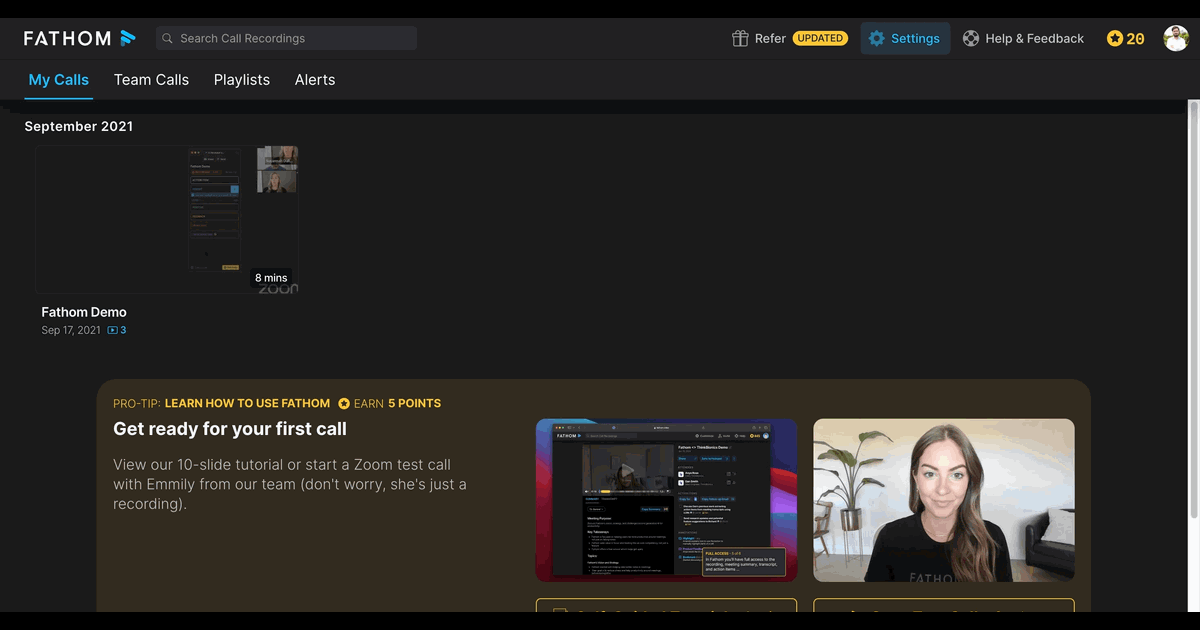
Task: Open the Fathom Demo call thumbnail
Action: tap(167, 220)
